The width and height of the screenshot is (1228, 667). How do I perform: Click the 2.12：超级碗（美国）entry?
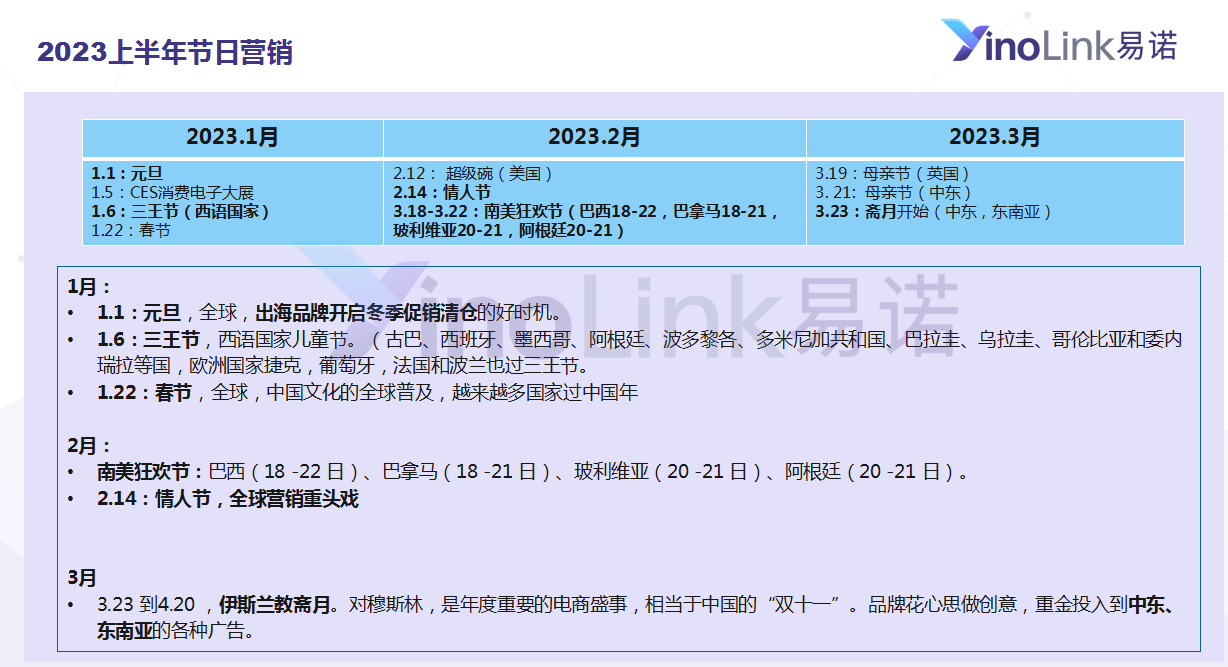point(472,173)
